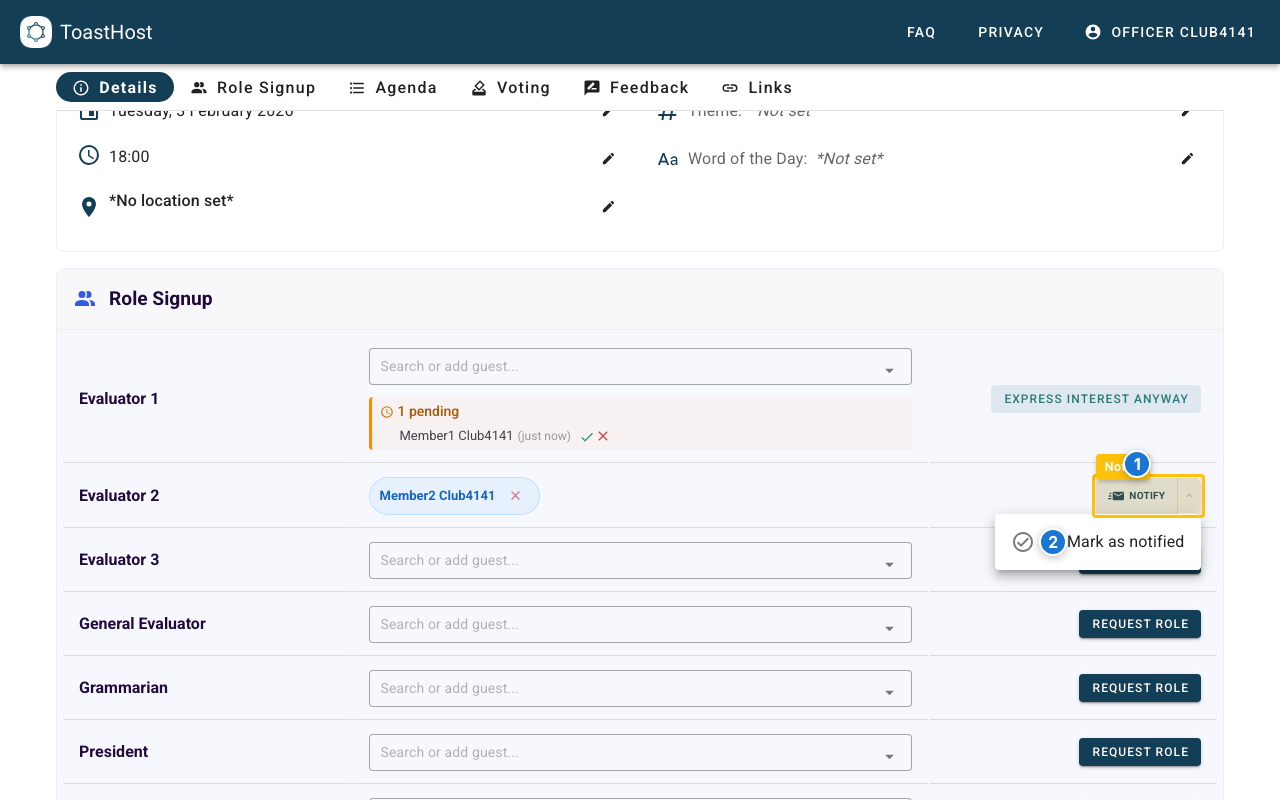Edit the location using its pencil icon
The height and width of the screenshot is (800, 1280).
click(x=608, y=207)
